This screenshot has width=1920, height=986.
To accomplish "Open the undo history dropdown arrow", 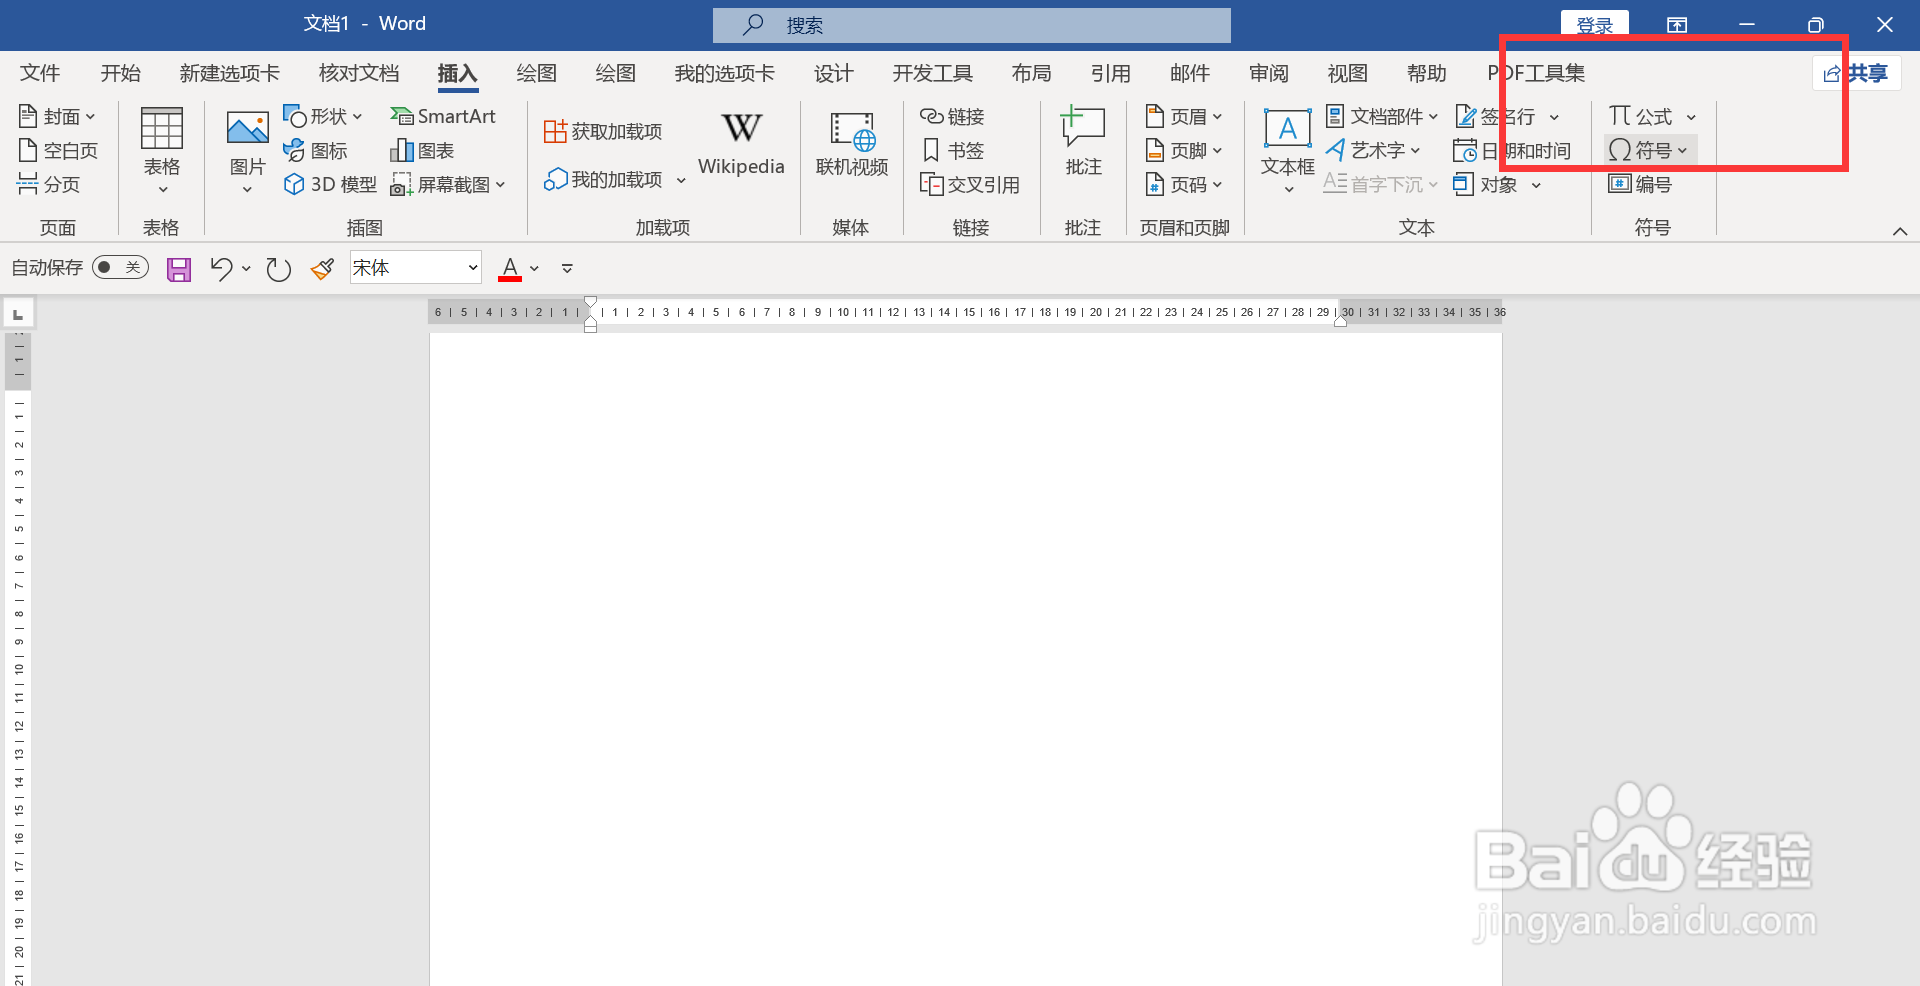I will (246, 269).
